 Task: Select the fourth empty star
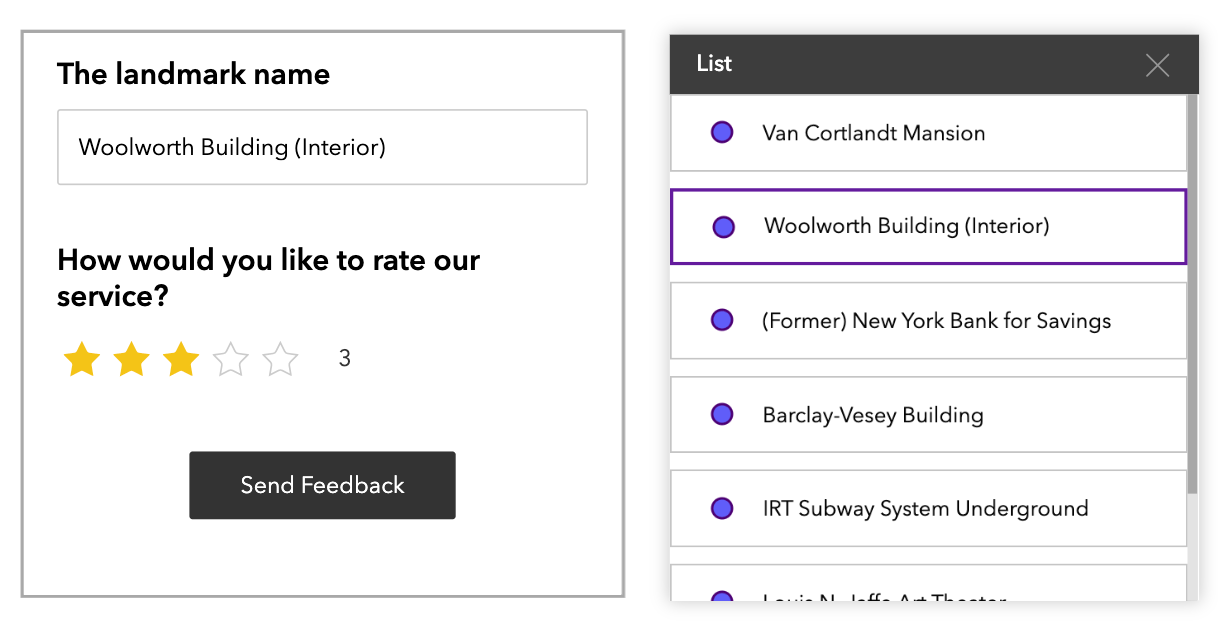(231, 359)
